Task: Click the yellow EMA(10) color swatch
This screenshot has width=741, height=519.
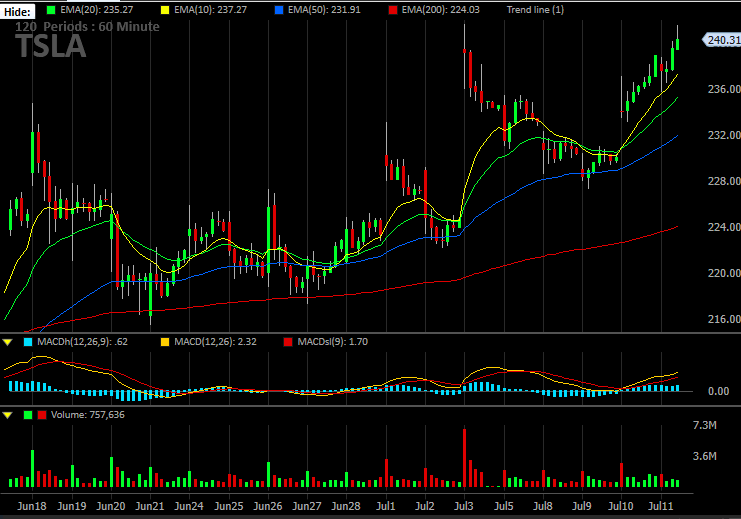Action: 164,10
